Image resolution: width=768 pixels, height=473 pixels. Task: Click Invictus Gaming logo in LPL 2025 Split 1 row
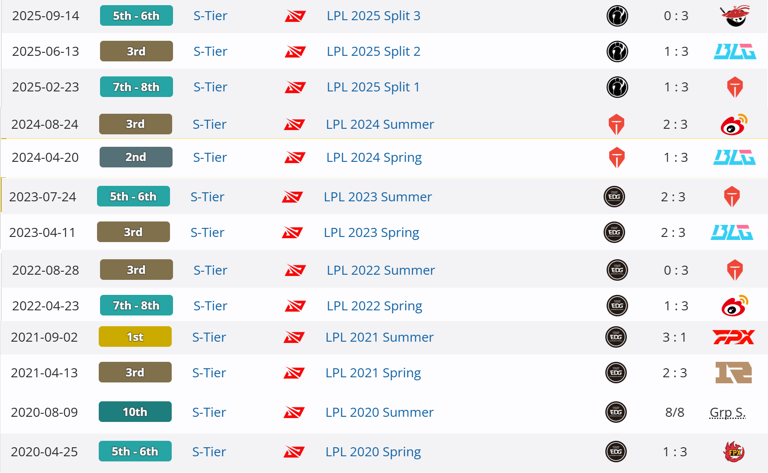617,87
